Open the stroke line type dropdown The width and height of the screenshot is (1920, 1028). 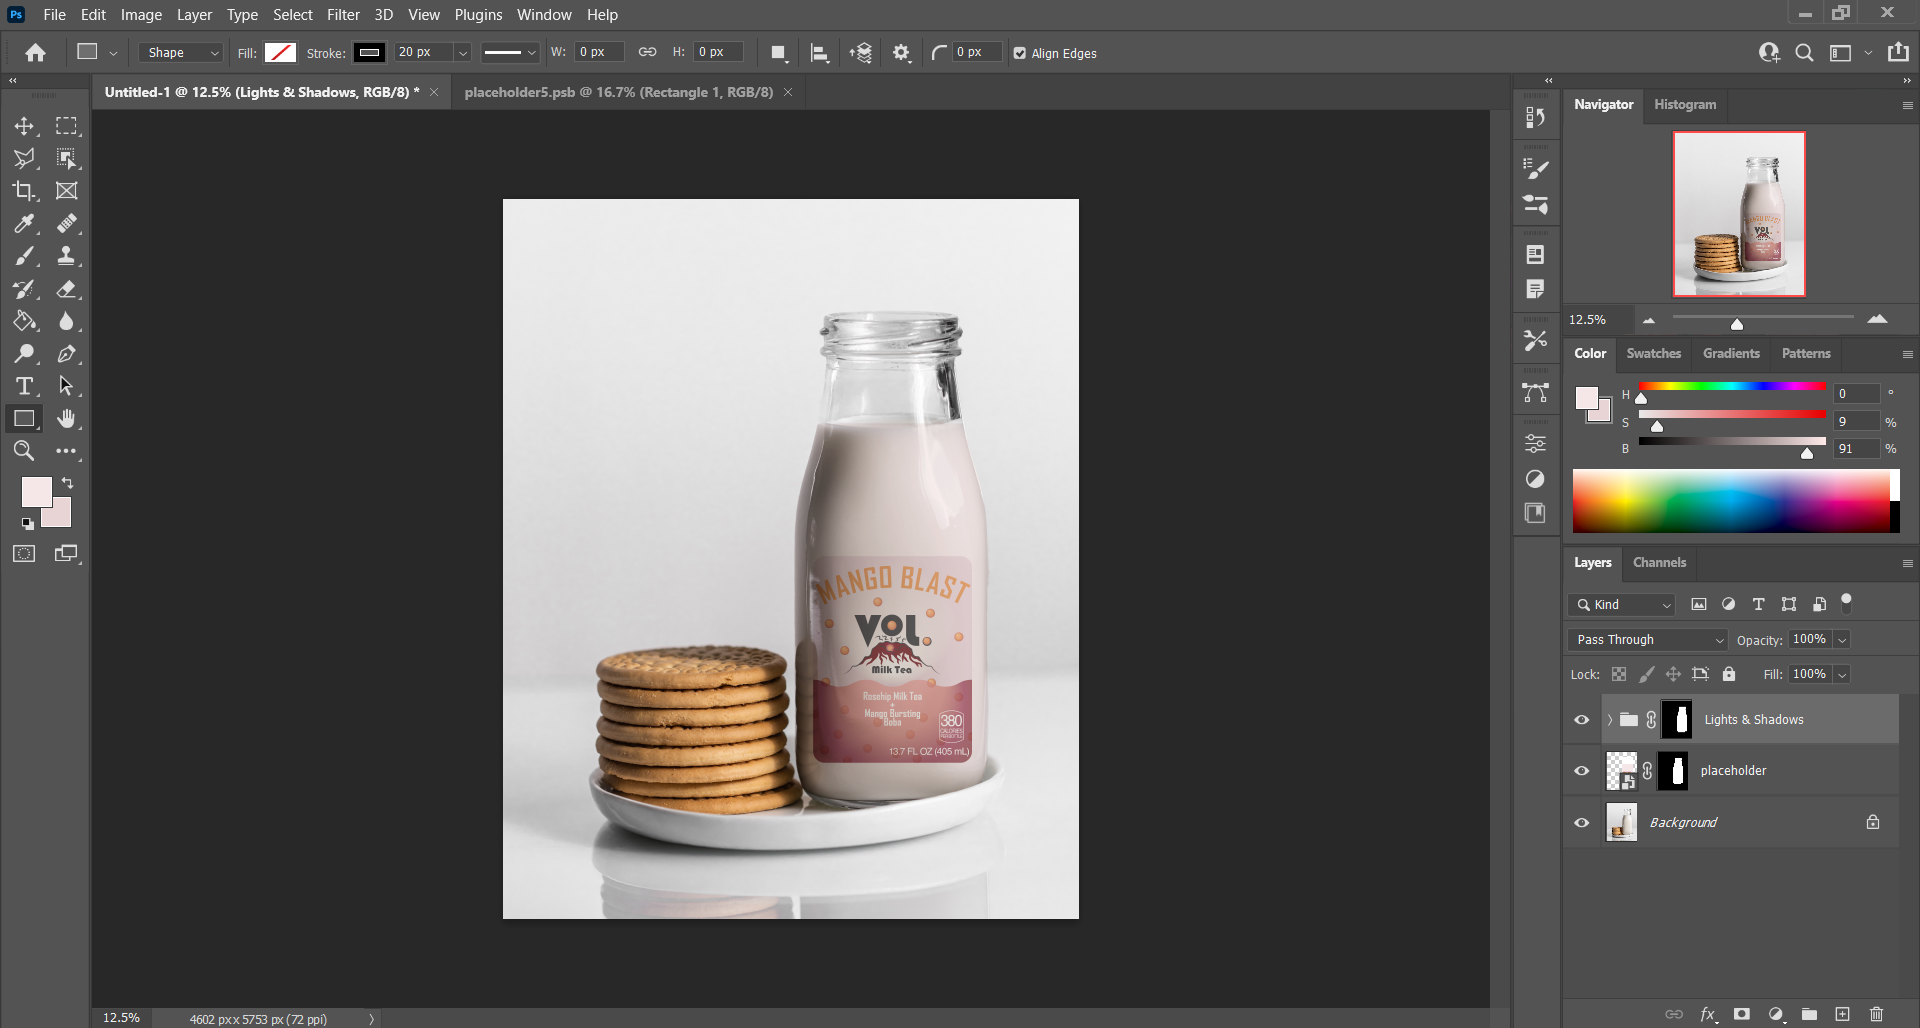[x=510, y=53]
